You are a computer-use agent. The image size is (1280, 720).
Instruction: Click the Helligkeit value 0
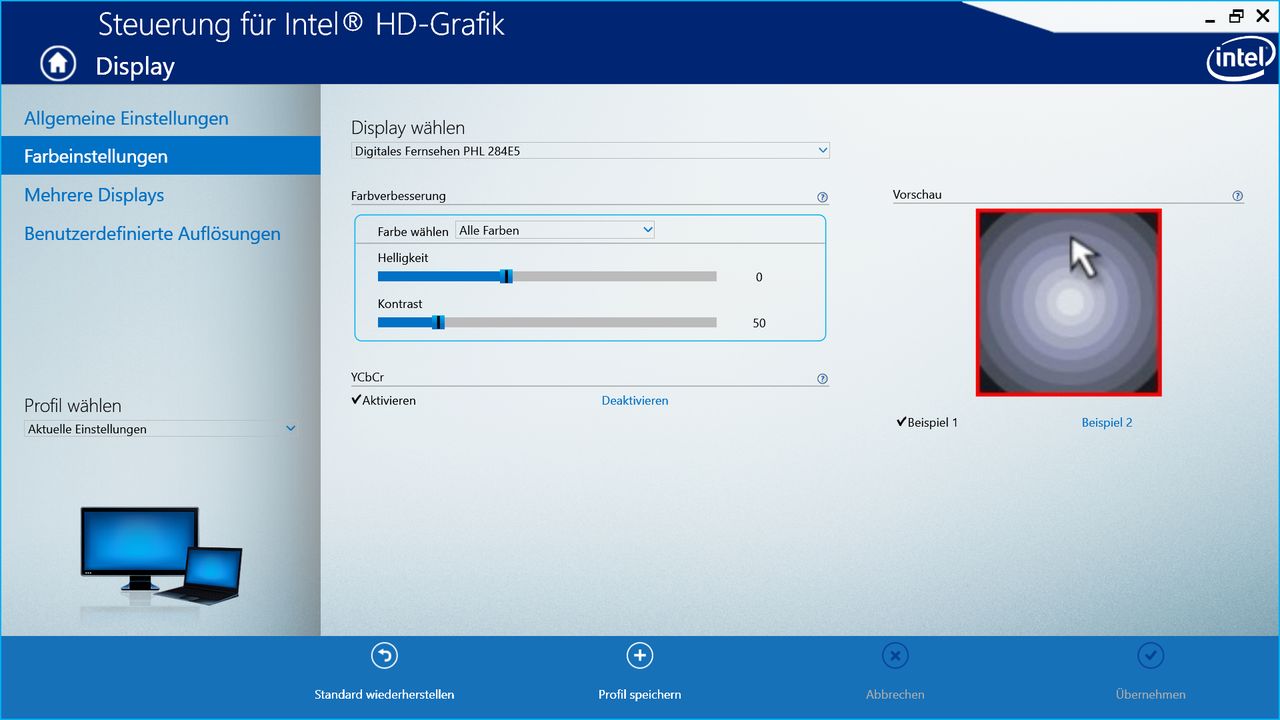click(x=759, y=277)
